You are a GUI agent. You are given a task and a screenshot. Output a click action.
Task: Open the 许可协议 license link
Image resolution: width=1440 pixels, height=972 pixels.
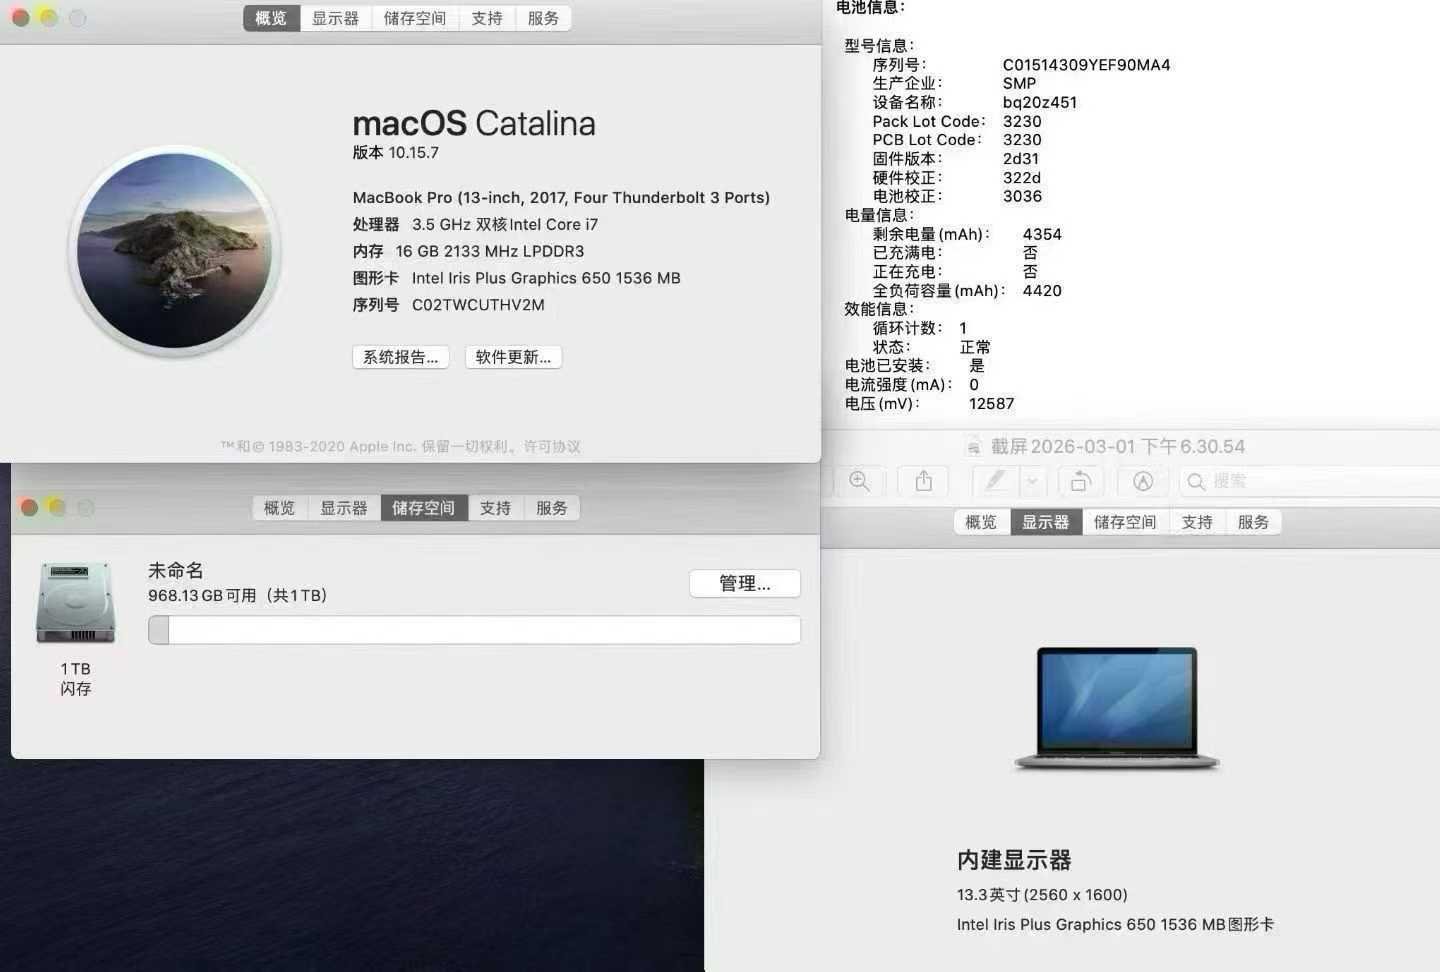552,446
